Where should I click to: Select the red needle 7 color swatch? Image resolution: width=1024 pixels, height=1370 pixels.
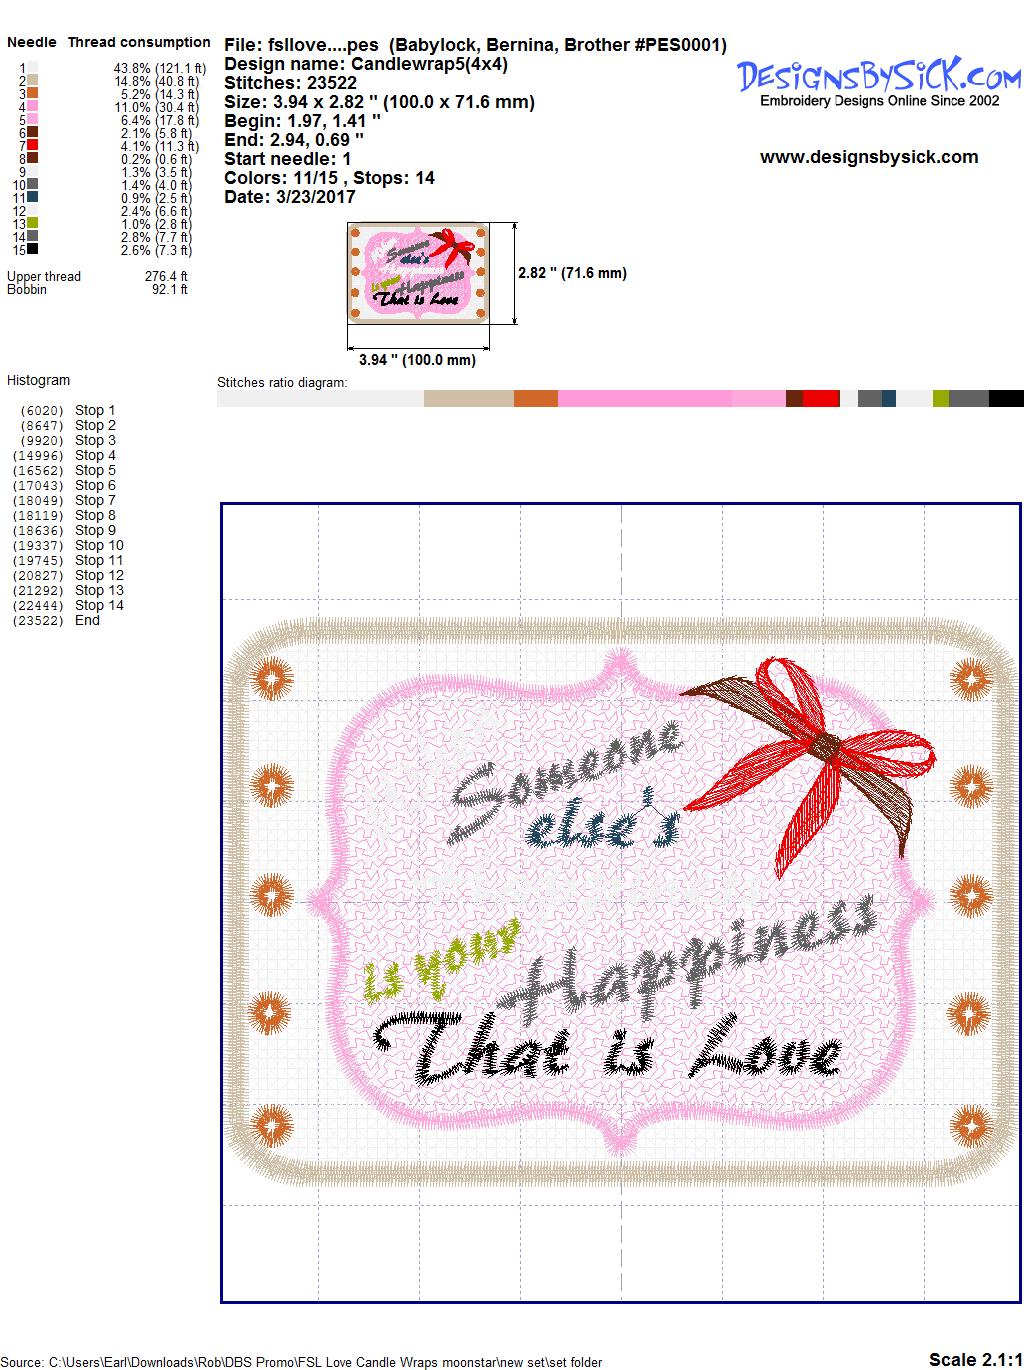click(x=33, y=146)
